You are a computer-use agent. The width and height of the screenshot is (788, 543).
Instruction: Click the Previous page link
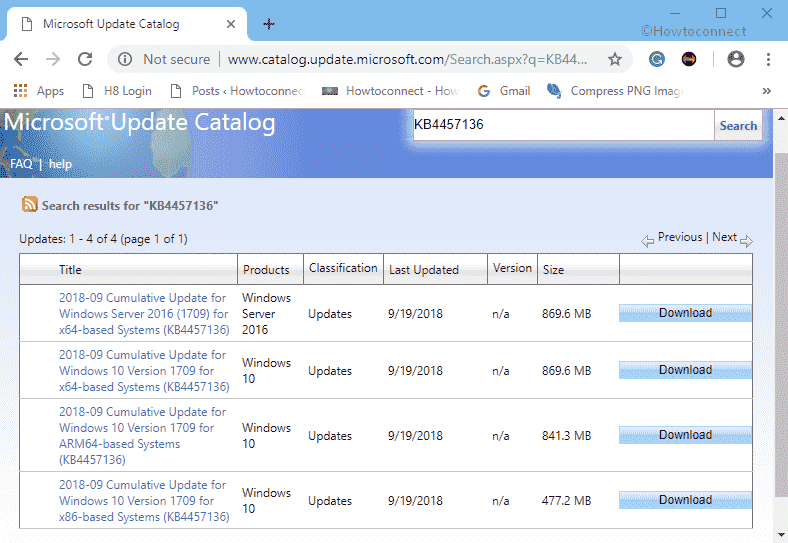coord(680,237)
